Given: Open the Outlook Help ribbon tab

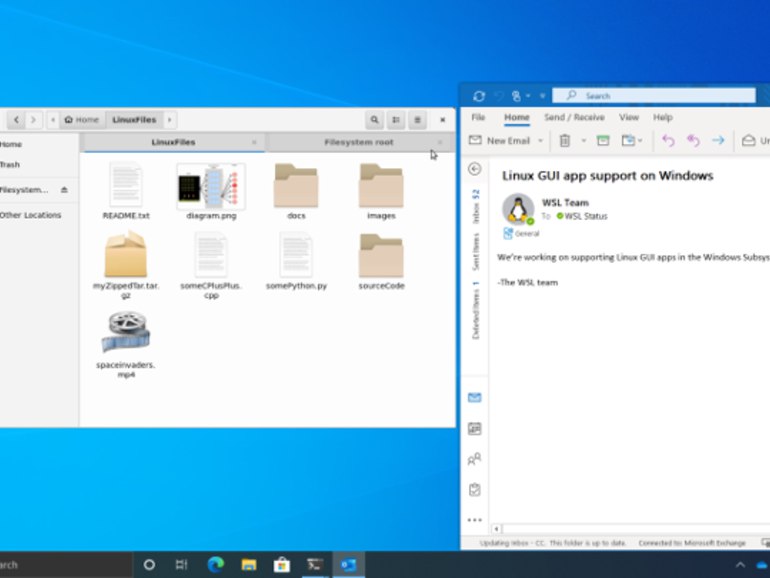Looking at the screenshot, I should click(x=662, y=117).
